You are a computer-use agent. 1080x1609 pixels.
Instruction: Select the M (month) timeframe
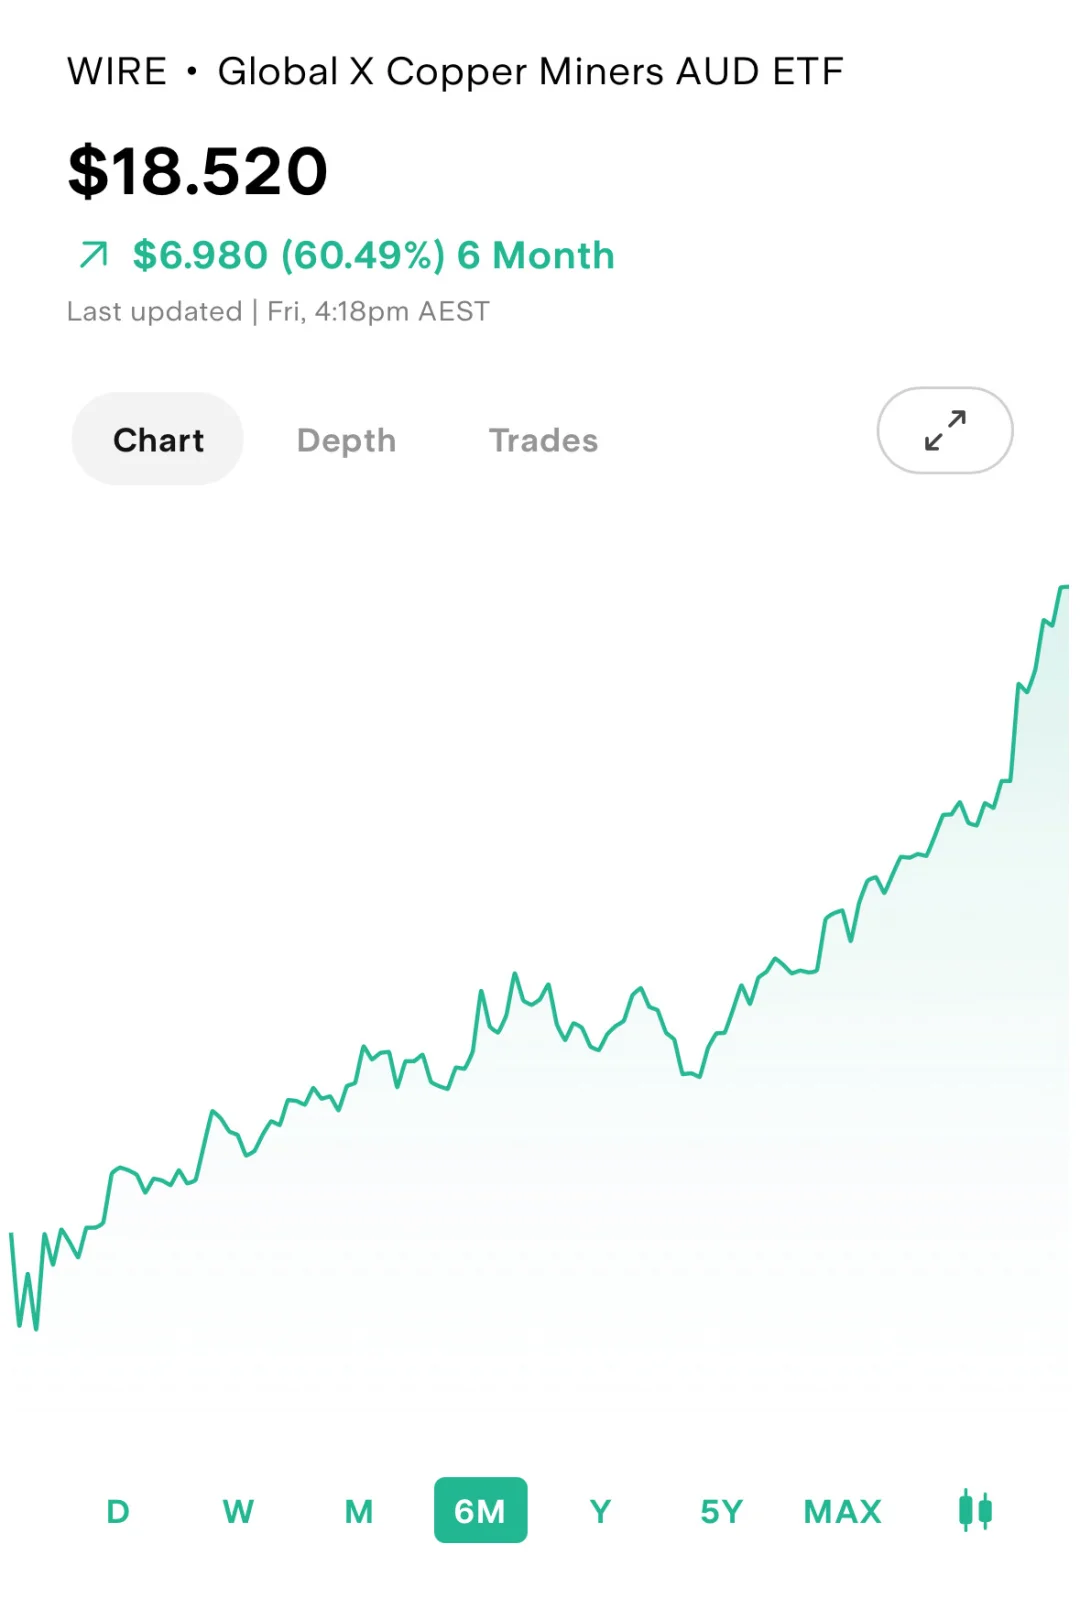point(359,1511)
